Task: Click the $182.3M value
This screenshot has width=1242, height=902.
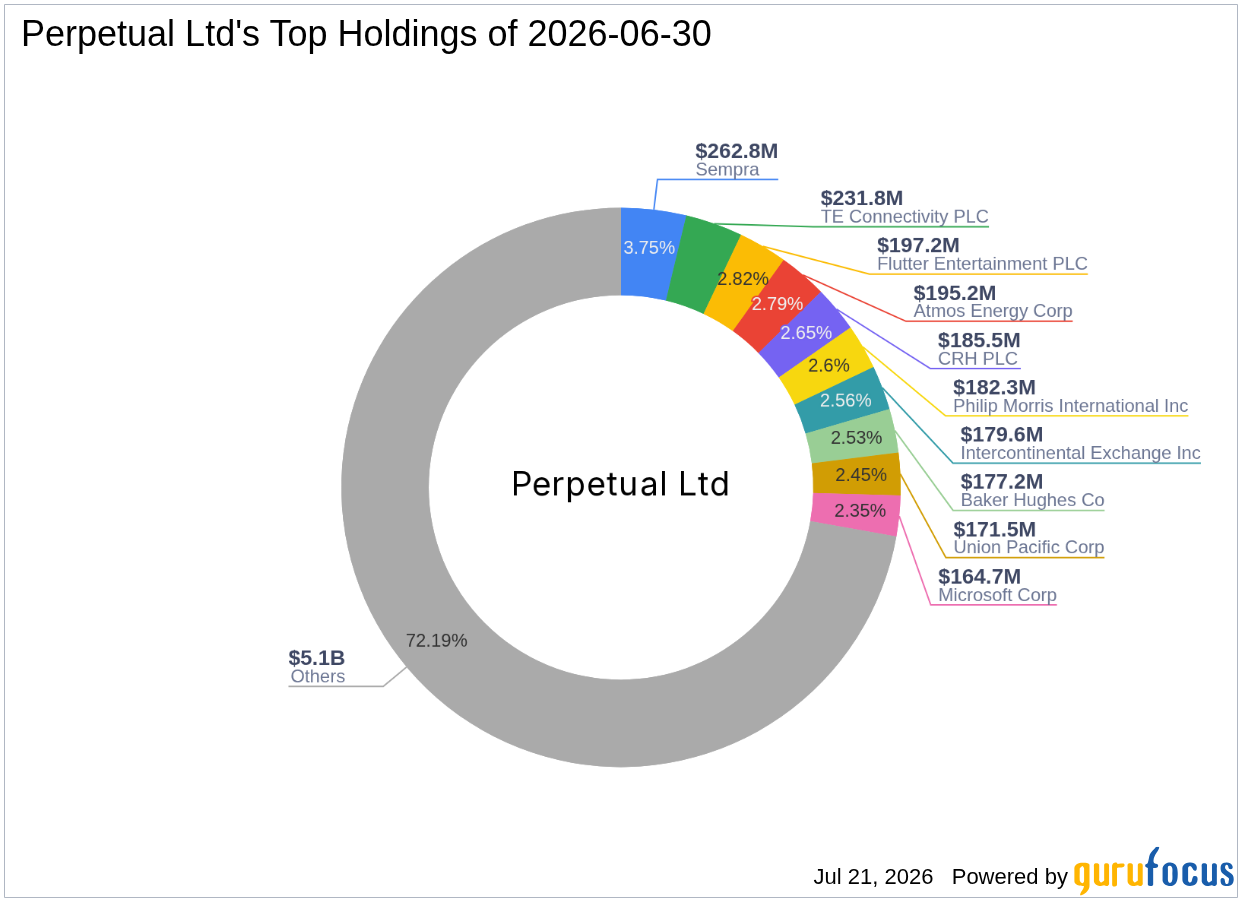Action: click(x=994, y=387)
